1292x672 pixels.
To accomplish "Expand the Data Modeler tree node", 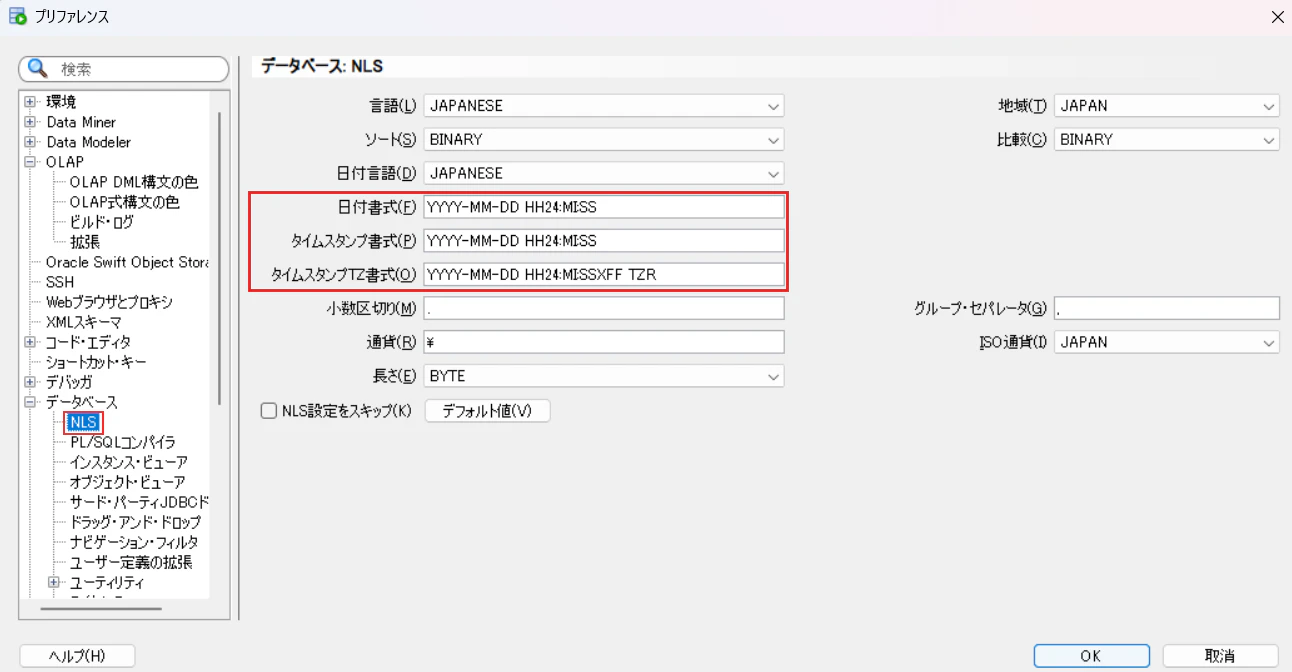I will click(x=30, y=142).
